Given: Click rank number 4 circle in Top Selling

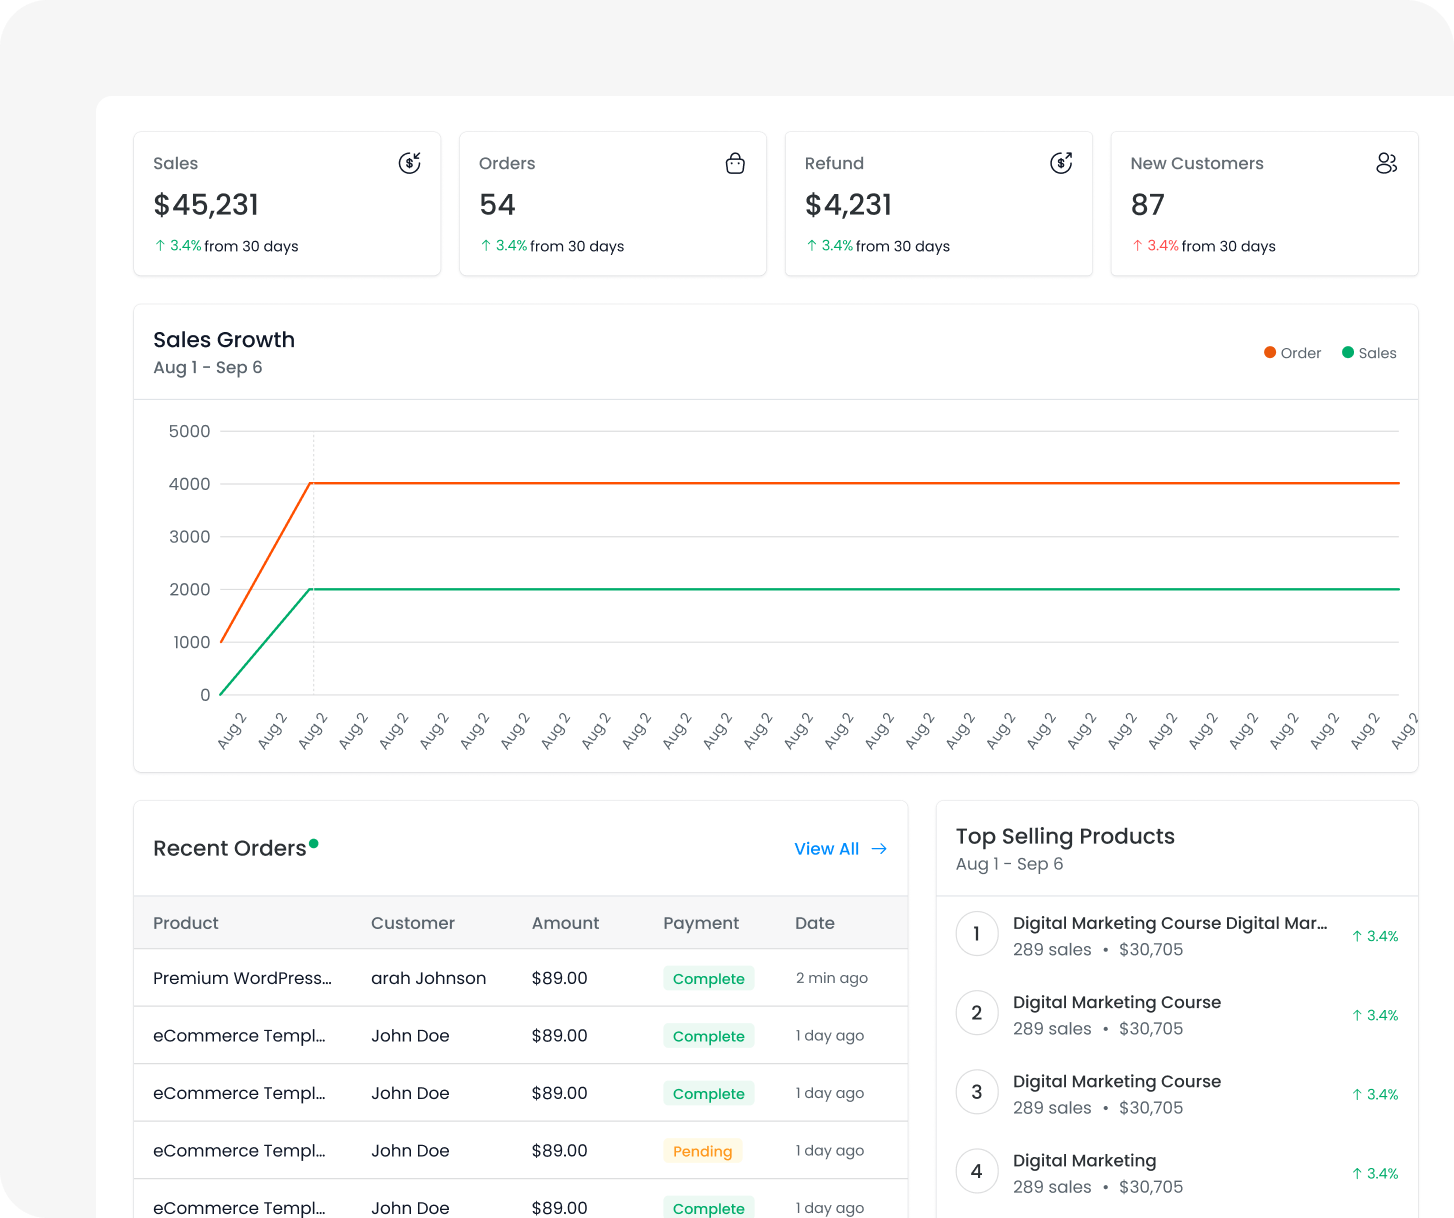Looking at the screenshot, I should [977, 1171].
